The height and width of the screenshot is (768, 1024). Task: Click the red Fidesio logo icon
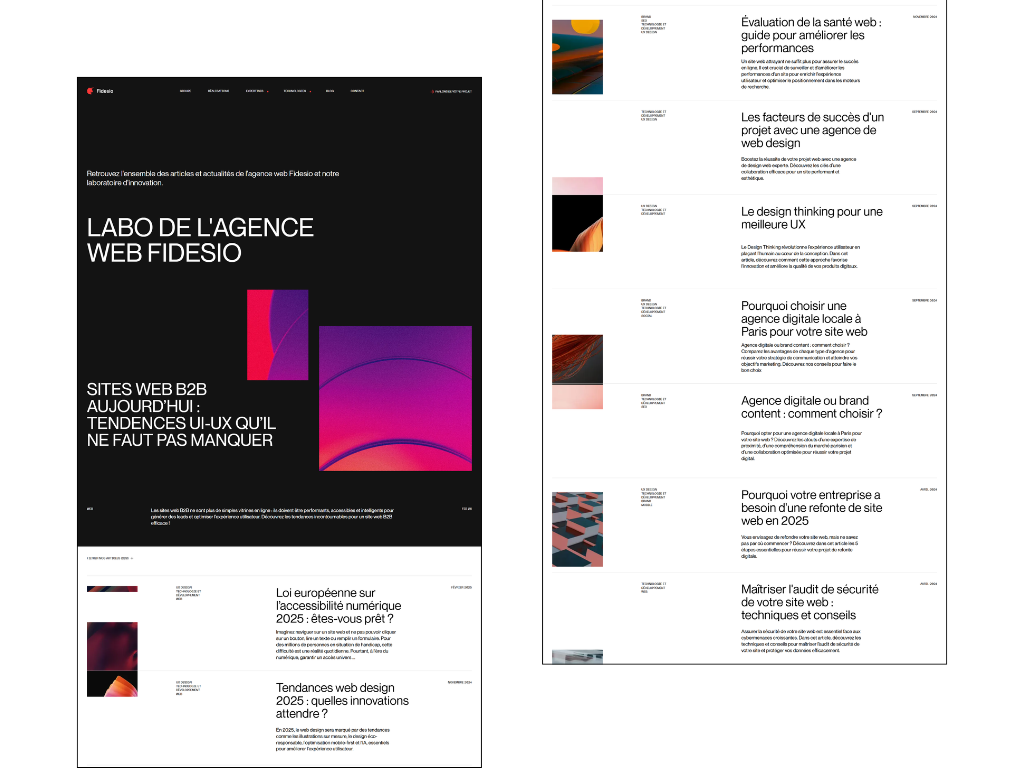(90, 92)
